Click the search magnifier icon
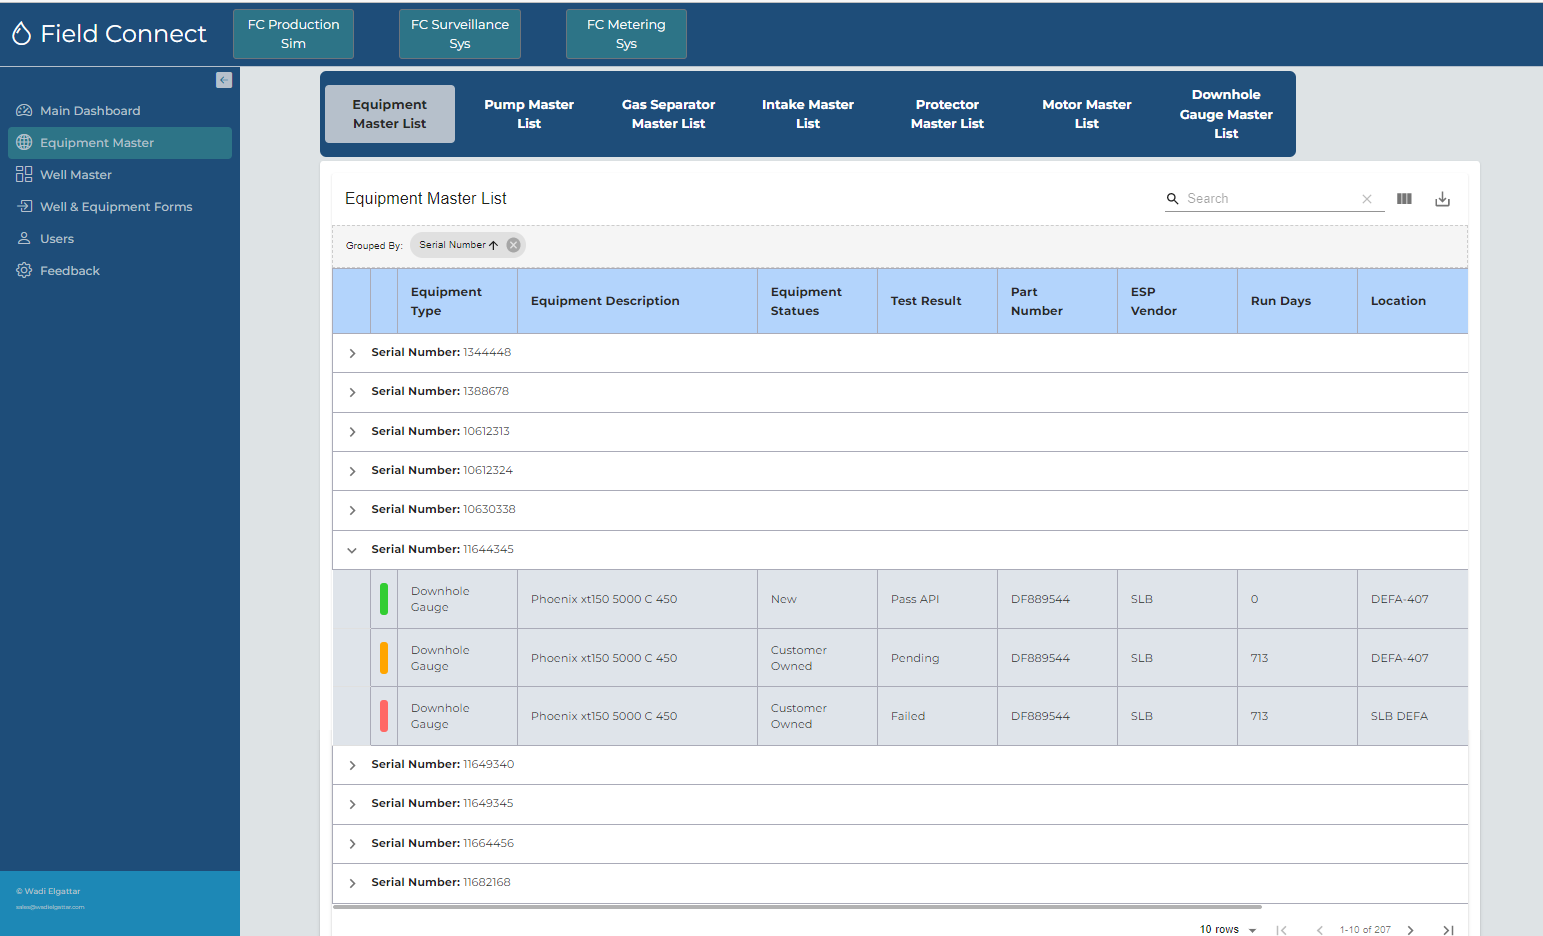The image size is (1543, 936). pos(1173,199)
